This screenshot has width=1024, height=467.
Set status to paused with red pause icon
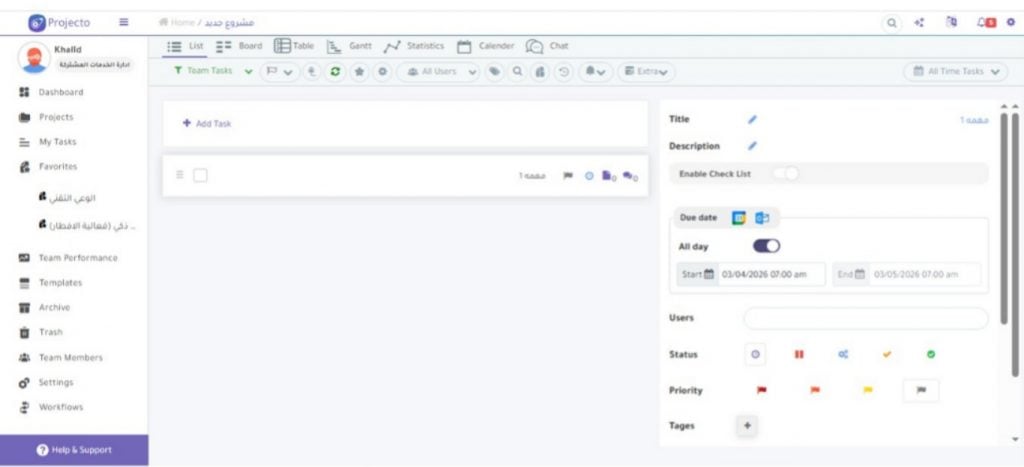[x=799, y=355]
